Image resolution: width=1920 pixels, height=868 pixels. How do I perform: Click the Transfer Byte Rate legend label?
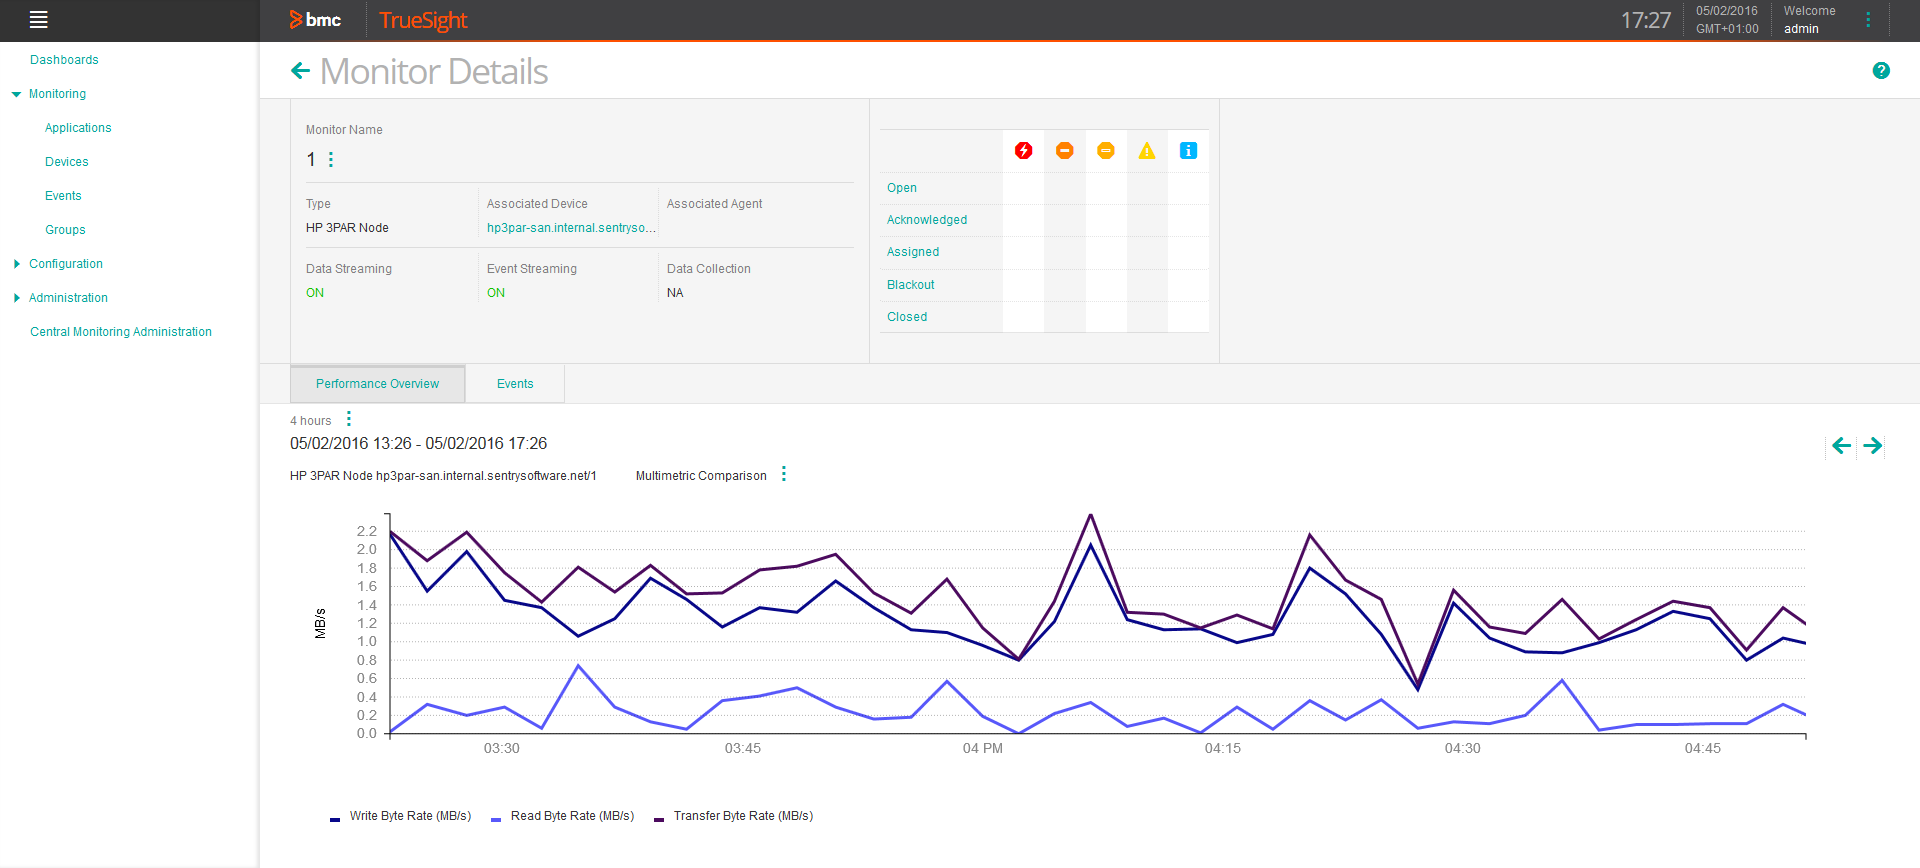coord(743,816)
